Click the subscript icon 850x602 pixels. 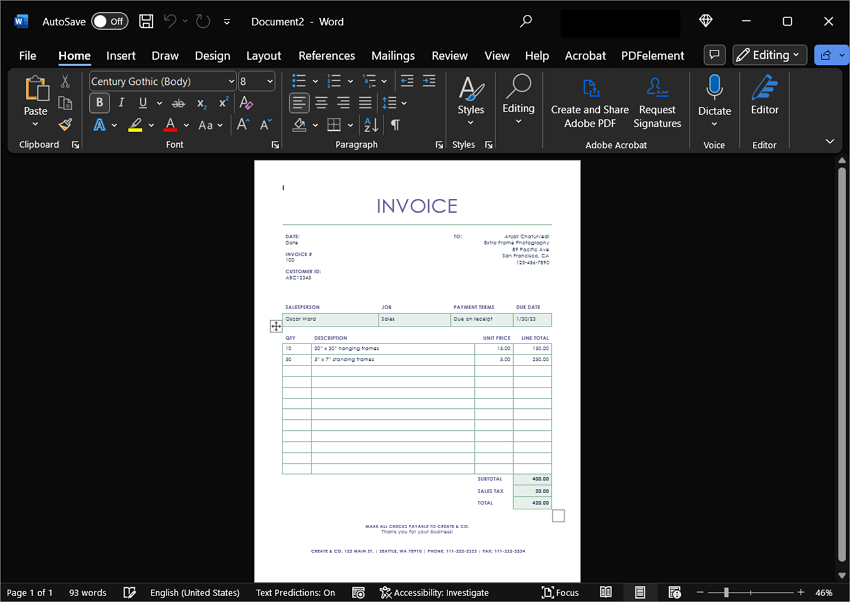200,102
